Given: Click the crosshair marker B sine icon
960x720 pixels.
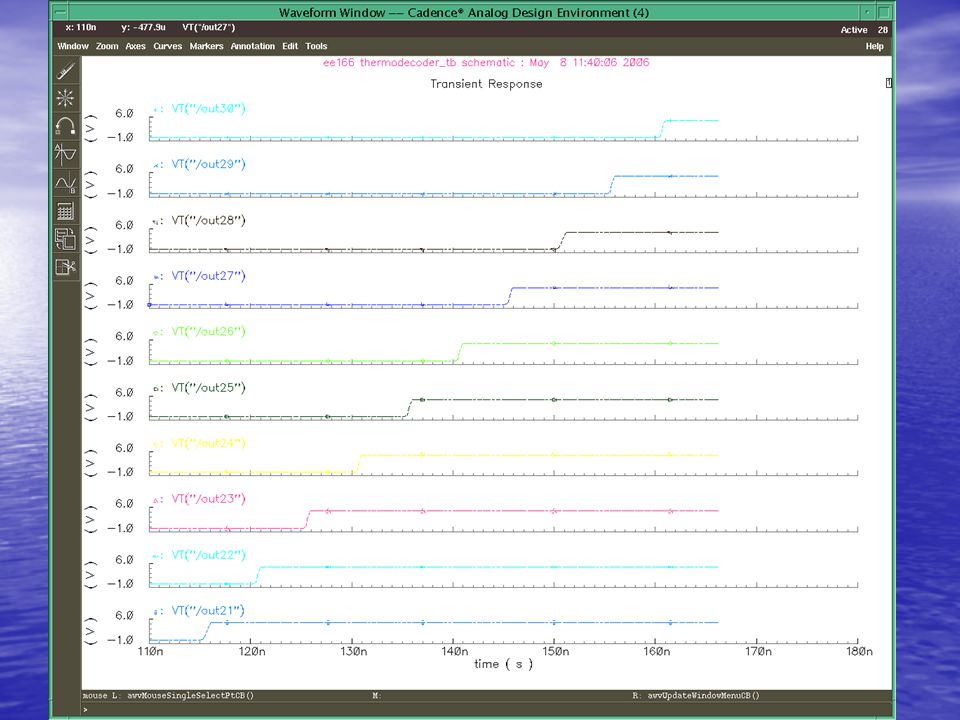Looking at the screenshot, I should (66, 182).
